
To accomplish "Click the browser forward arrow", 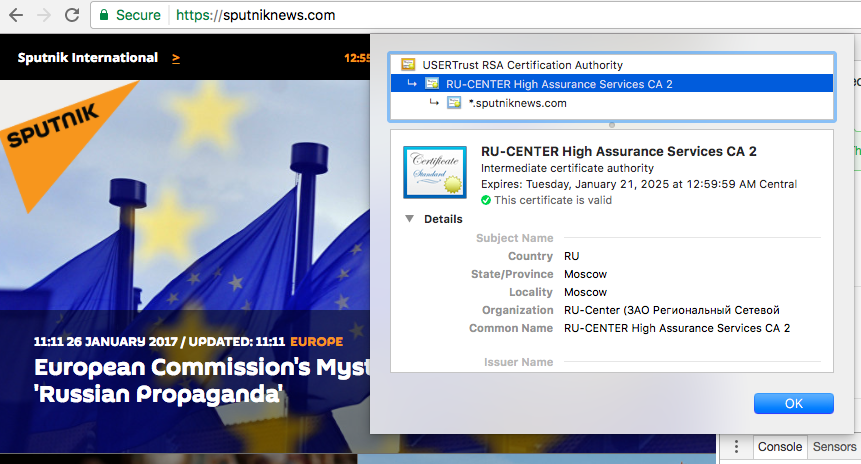I will pos(44,16).
